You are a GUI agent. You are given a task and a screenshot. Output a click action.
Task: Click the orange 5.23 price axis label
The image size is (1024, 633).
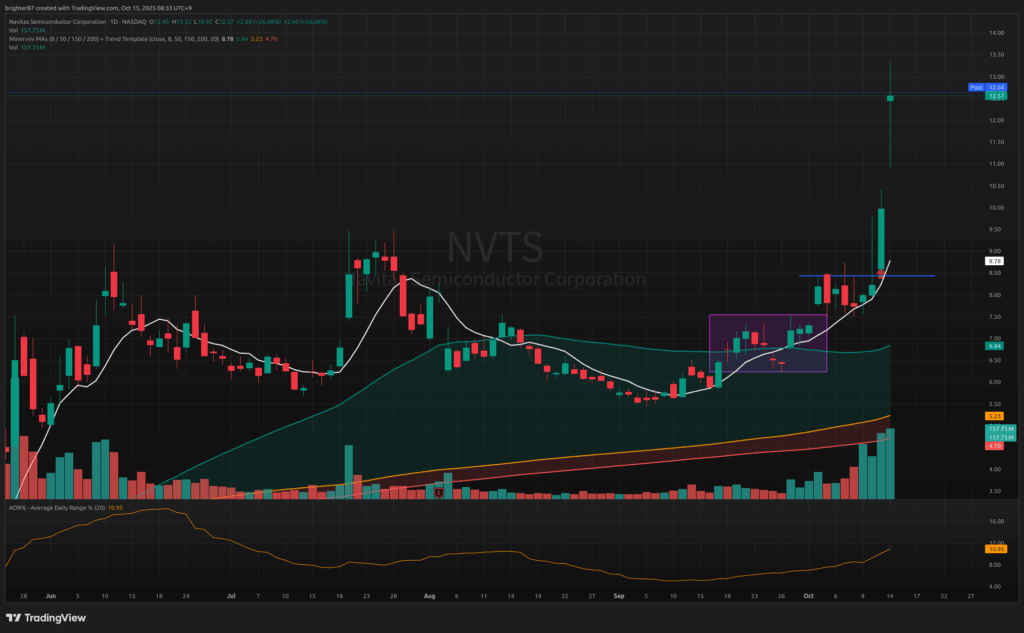tap(995, 416)
